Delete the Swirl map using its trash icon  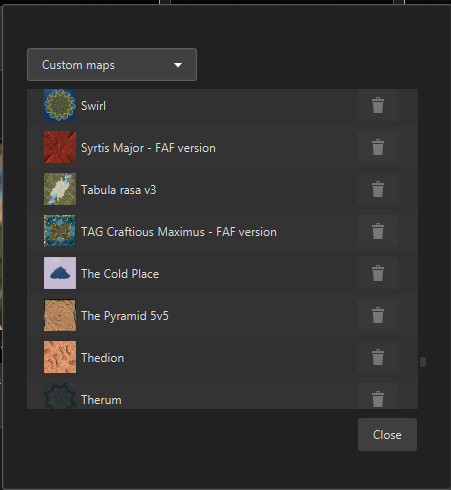pos(378,105)
